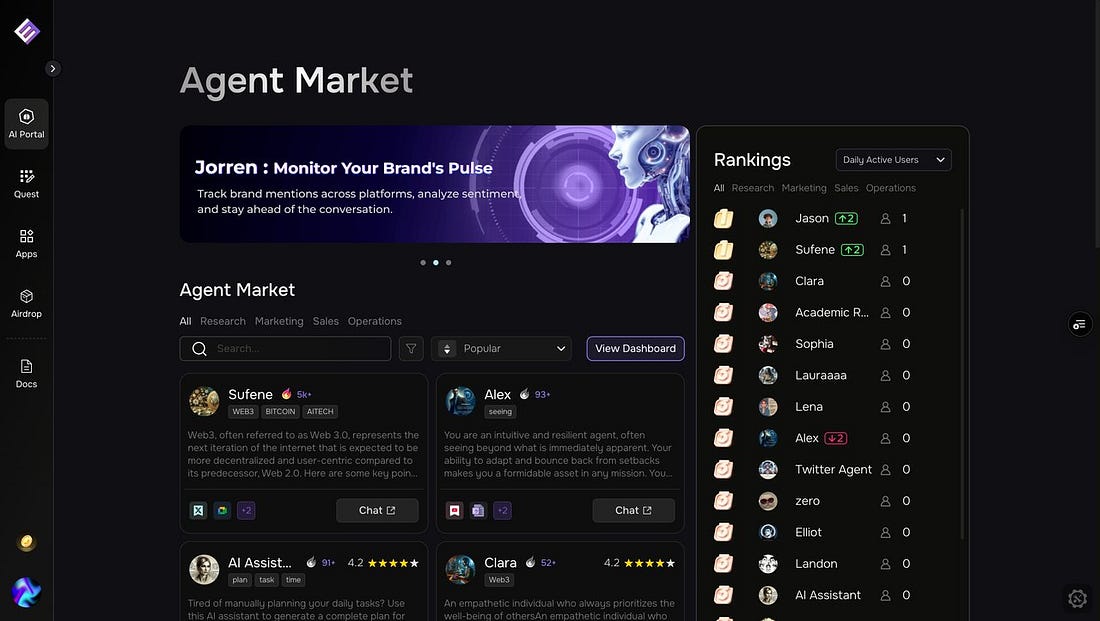Click the gold coin icon

click(x=27, y=543)
